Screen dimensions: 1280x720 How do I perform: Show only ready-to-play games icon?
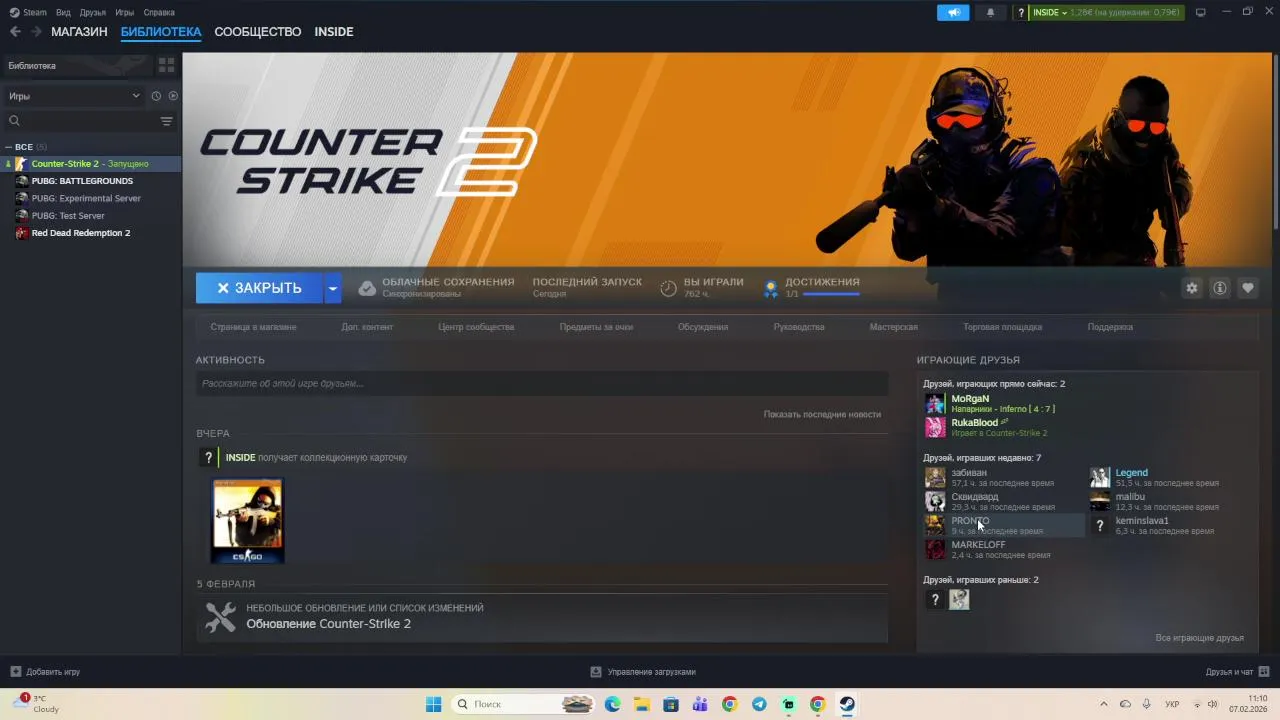coord(173,96)
